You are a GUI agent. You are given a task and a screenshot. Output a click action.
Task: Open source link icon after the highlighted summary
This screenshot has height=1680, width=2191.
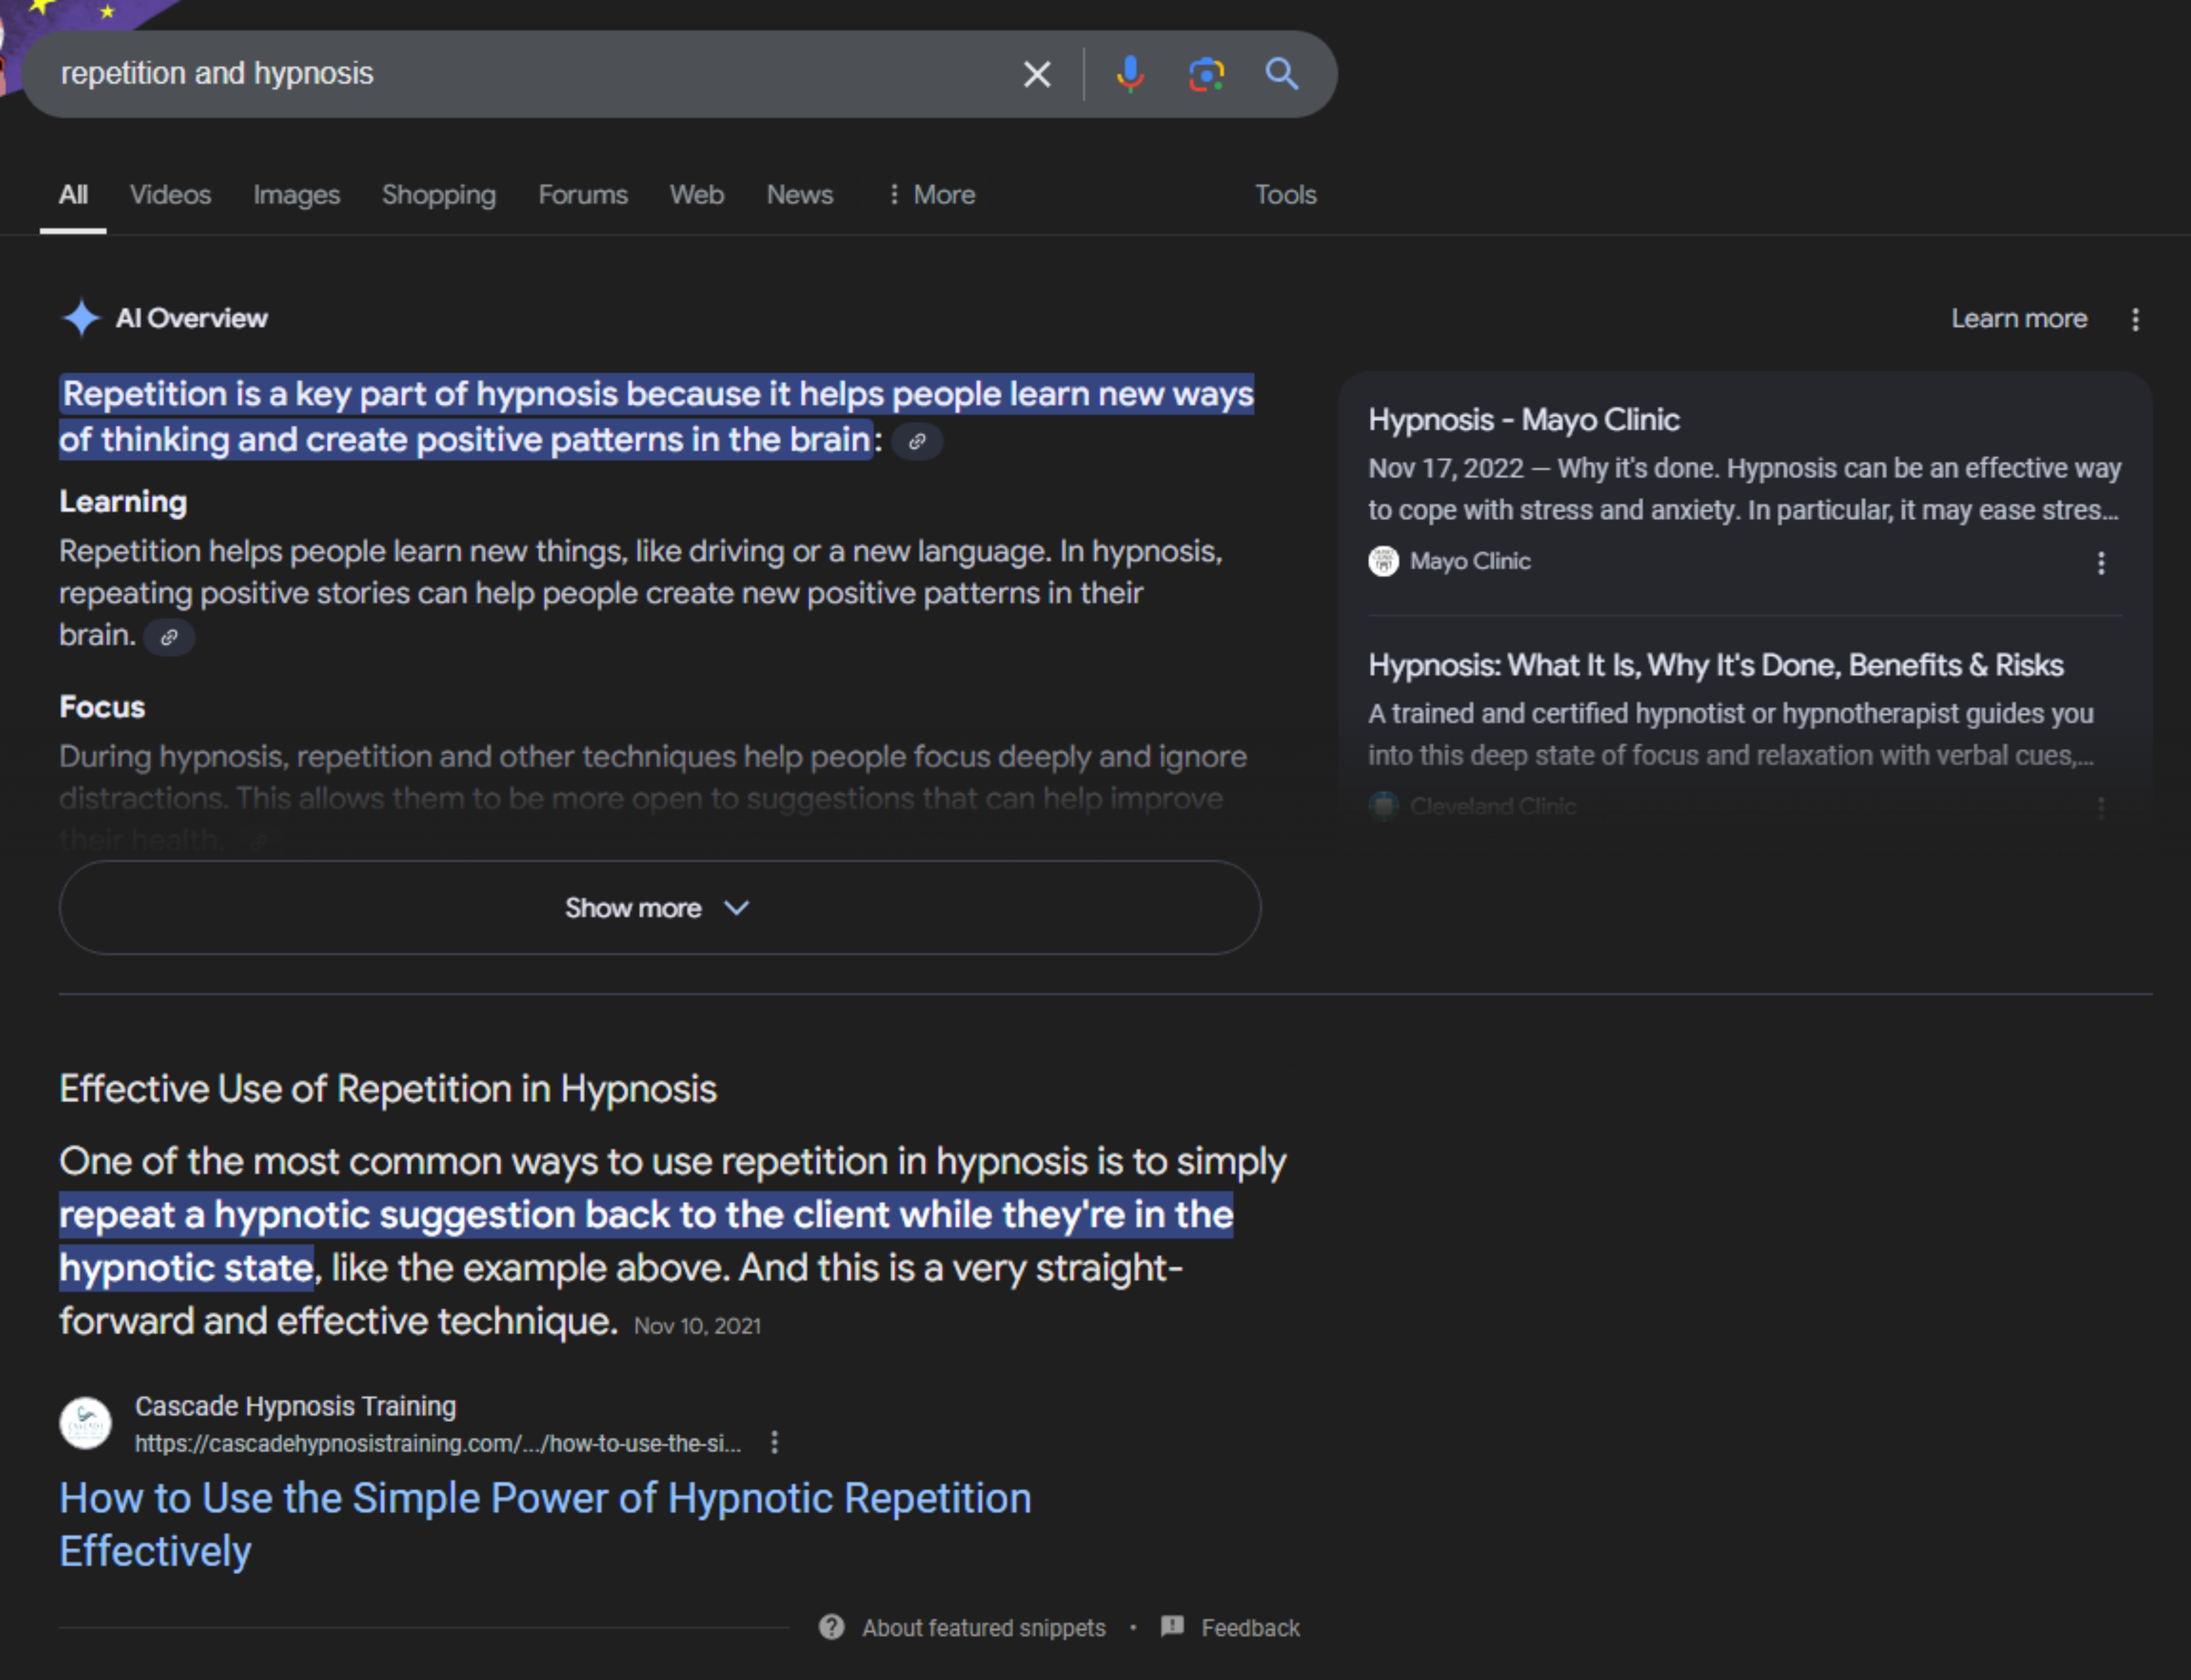[917, 441]
